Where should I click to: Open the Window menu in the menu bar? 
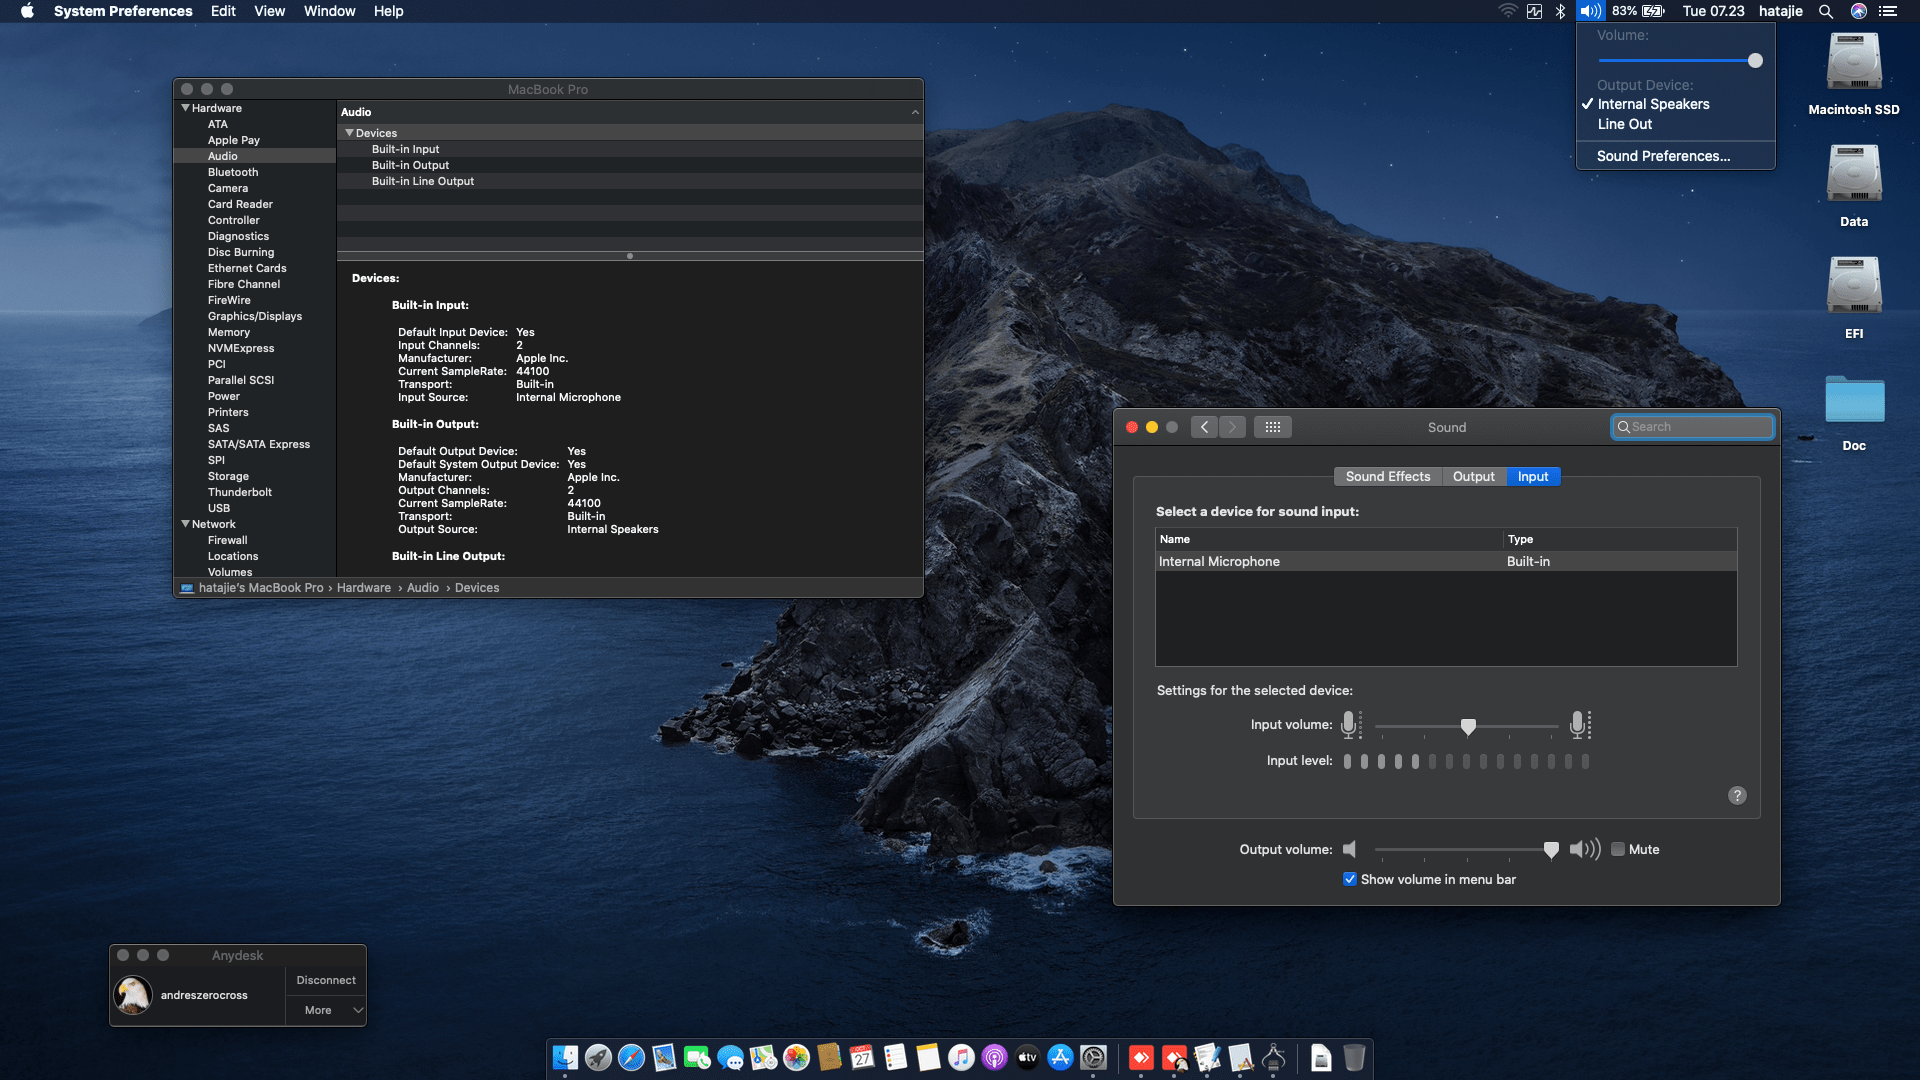click(329, 11)
